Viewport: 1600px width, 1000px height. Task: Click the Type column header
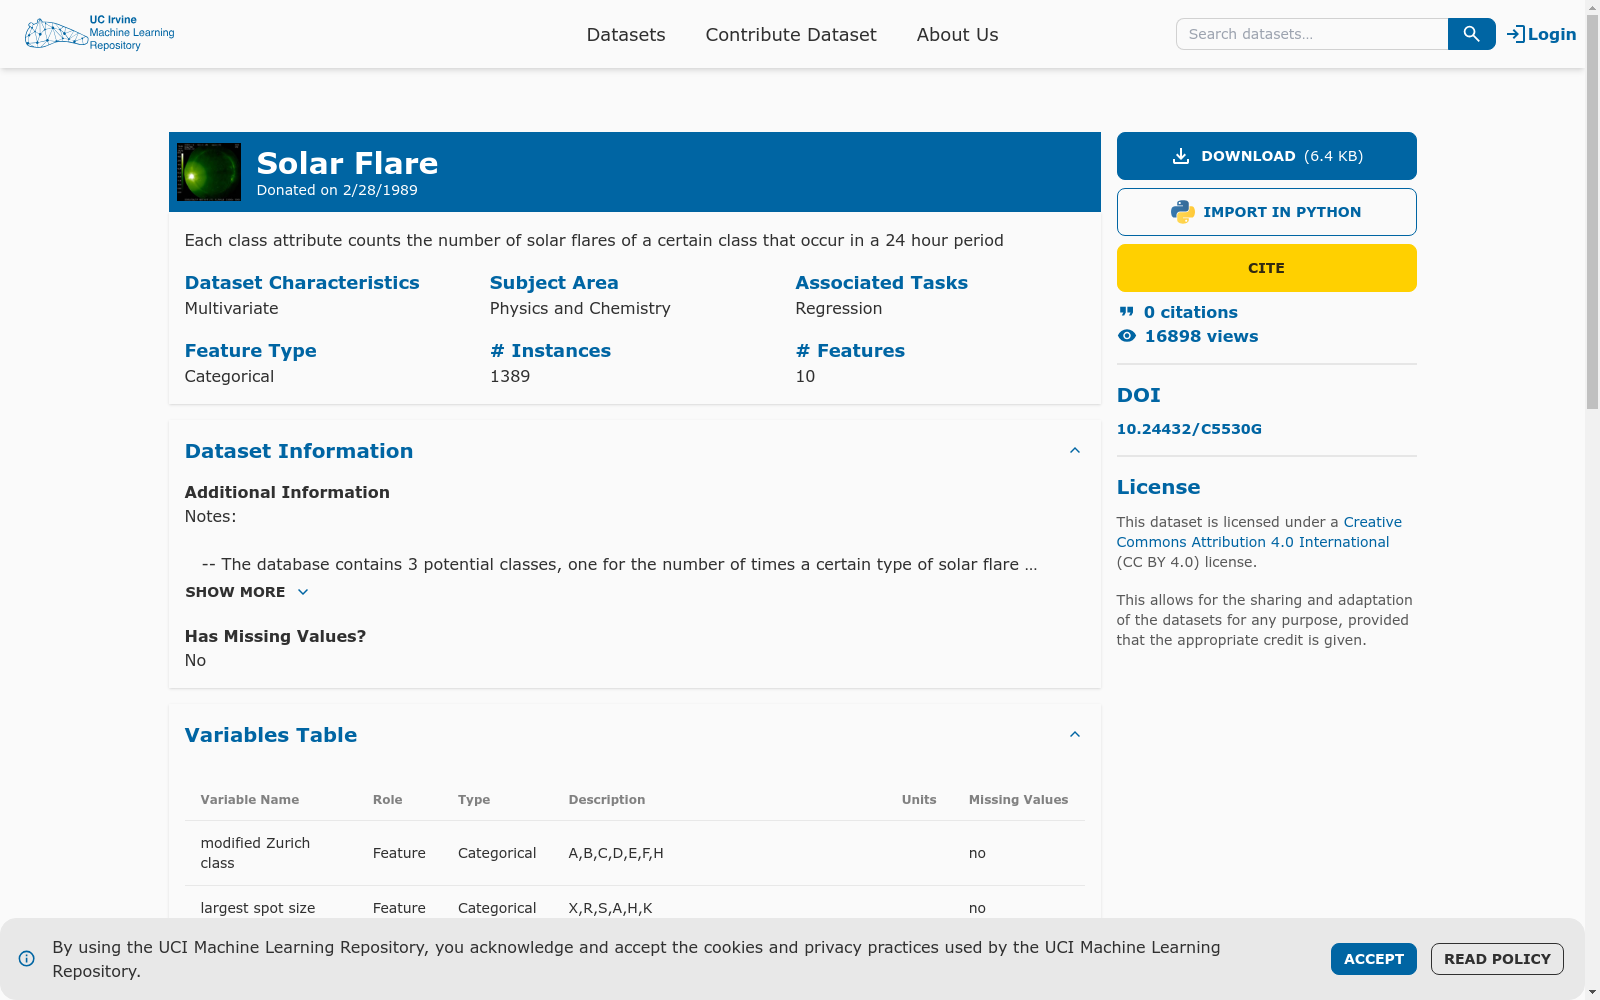474,800
